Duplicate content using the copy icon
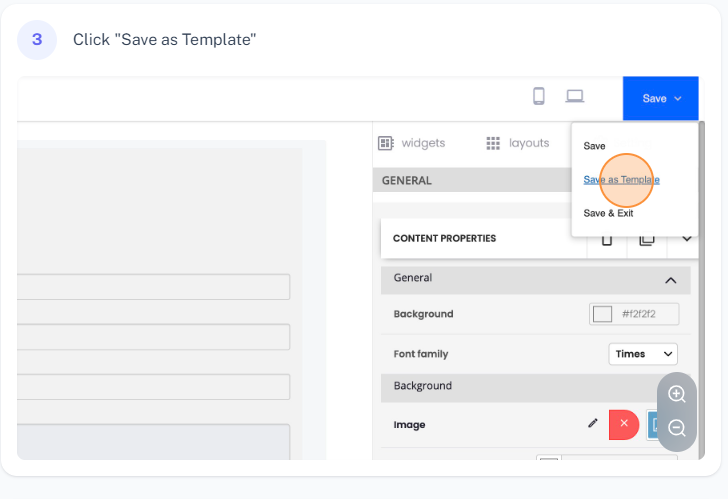 click(646, 240)
